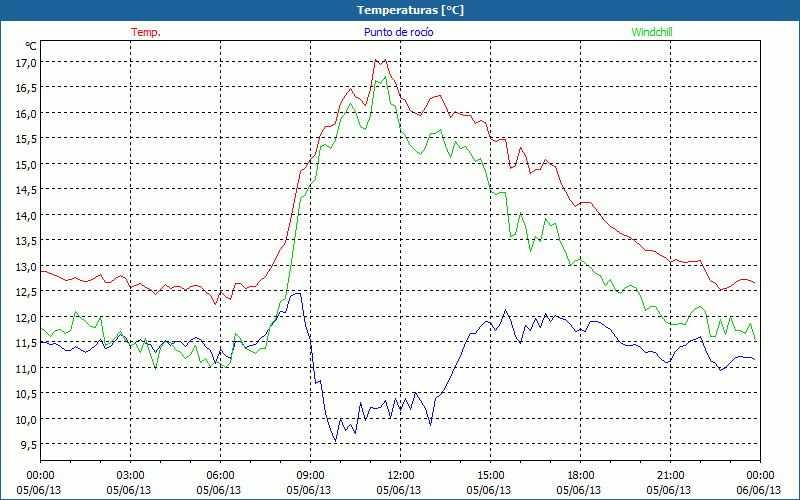Screen dimensions: 800x500
Task: Click the "05/06/13" date beneath 09:00
Action: [x=309, y=490]
